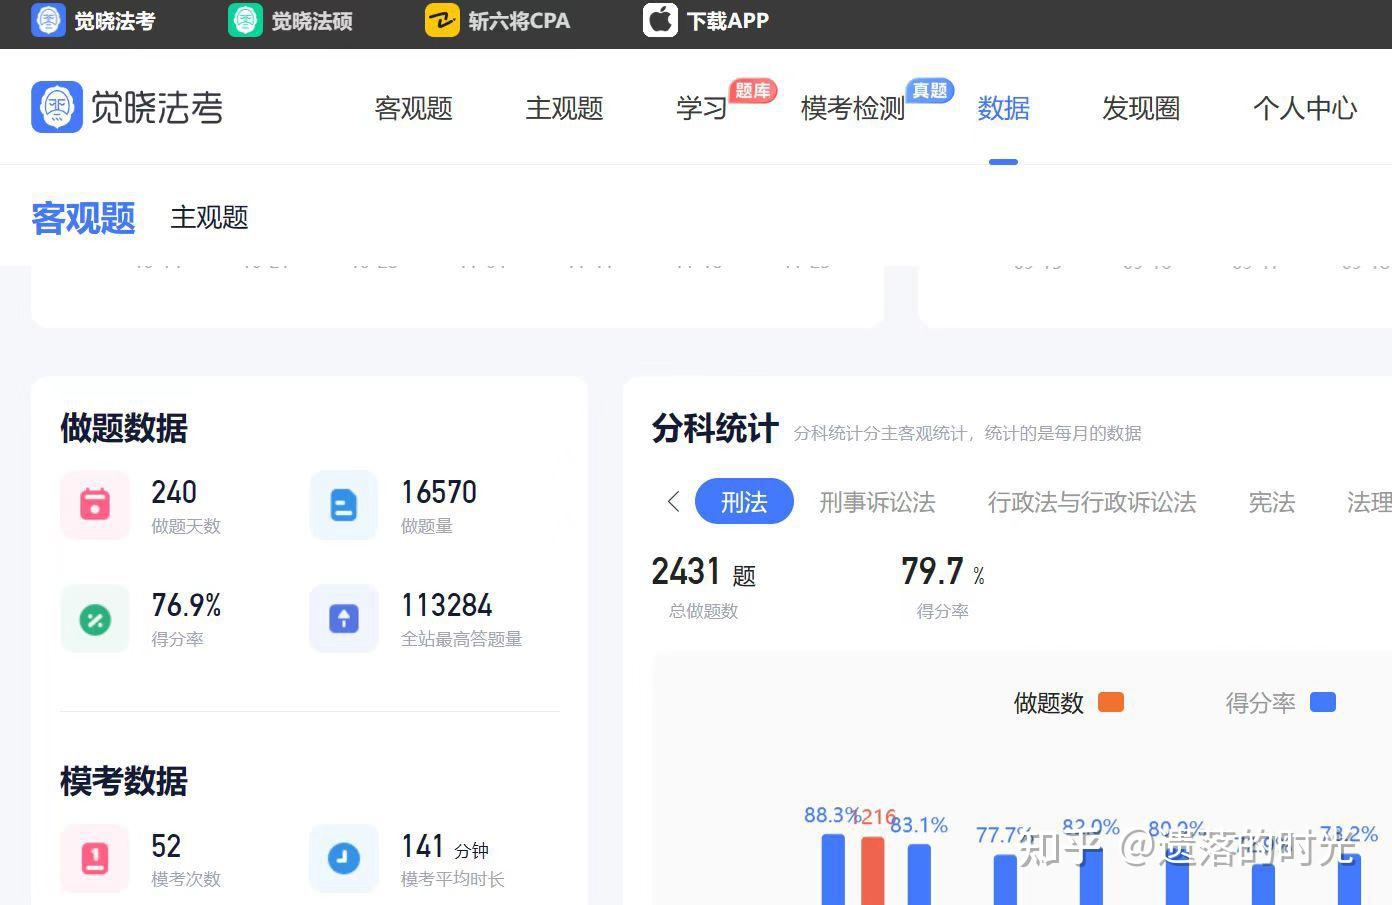The width and height of the screenshot is (1392, 905).
Task: Open the 主观题 navigation menu
Action: [564, 108]
